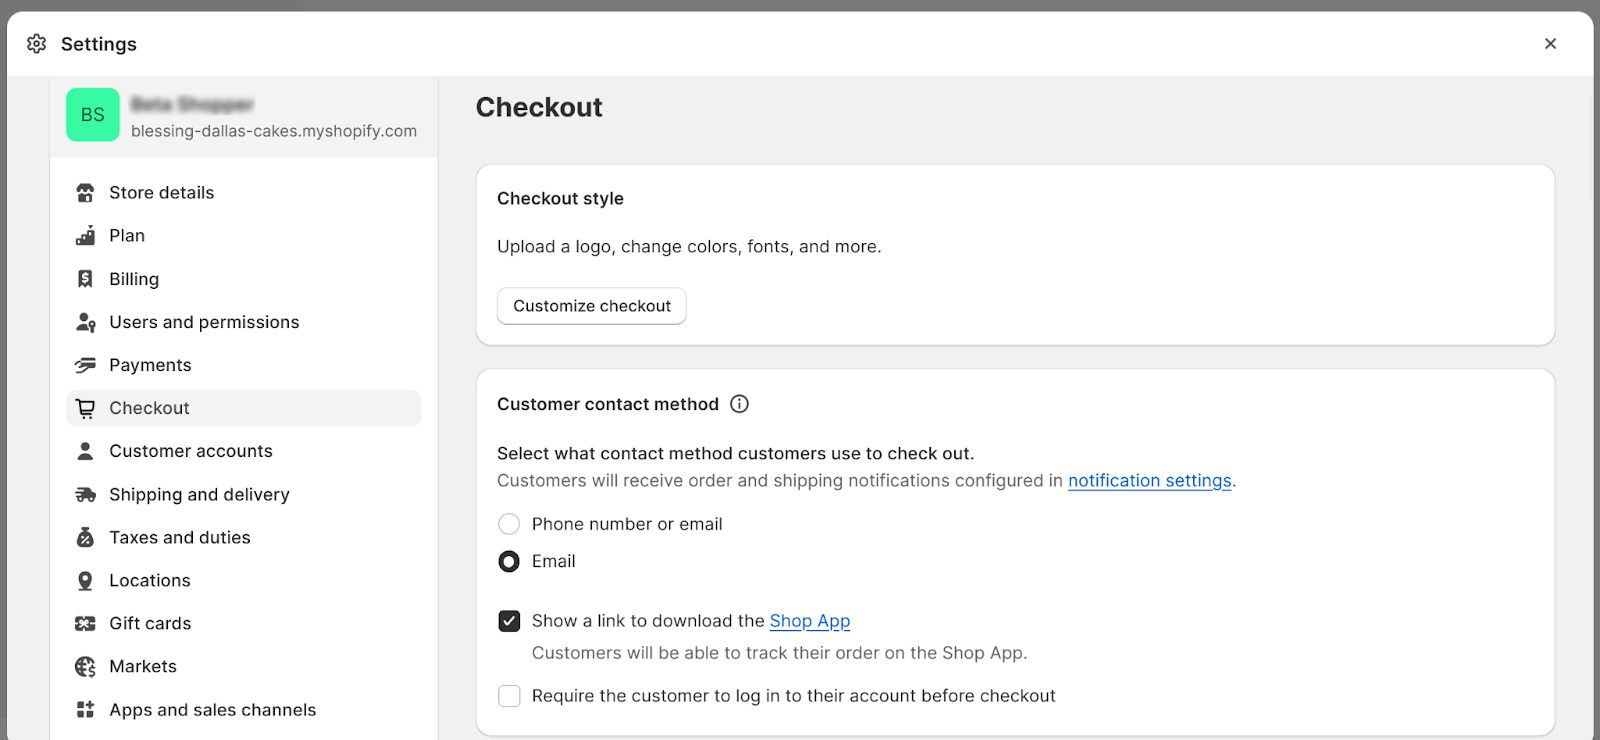Uncheck Show a link to download Shop App
The width and height of the screenshot is (1600, 740).
click(509, 621)
